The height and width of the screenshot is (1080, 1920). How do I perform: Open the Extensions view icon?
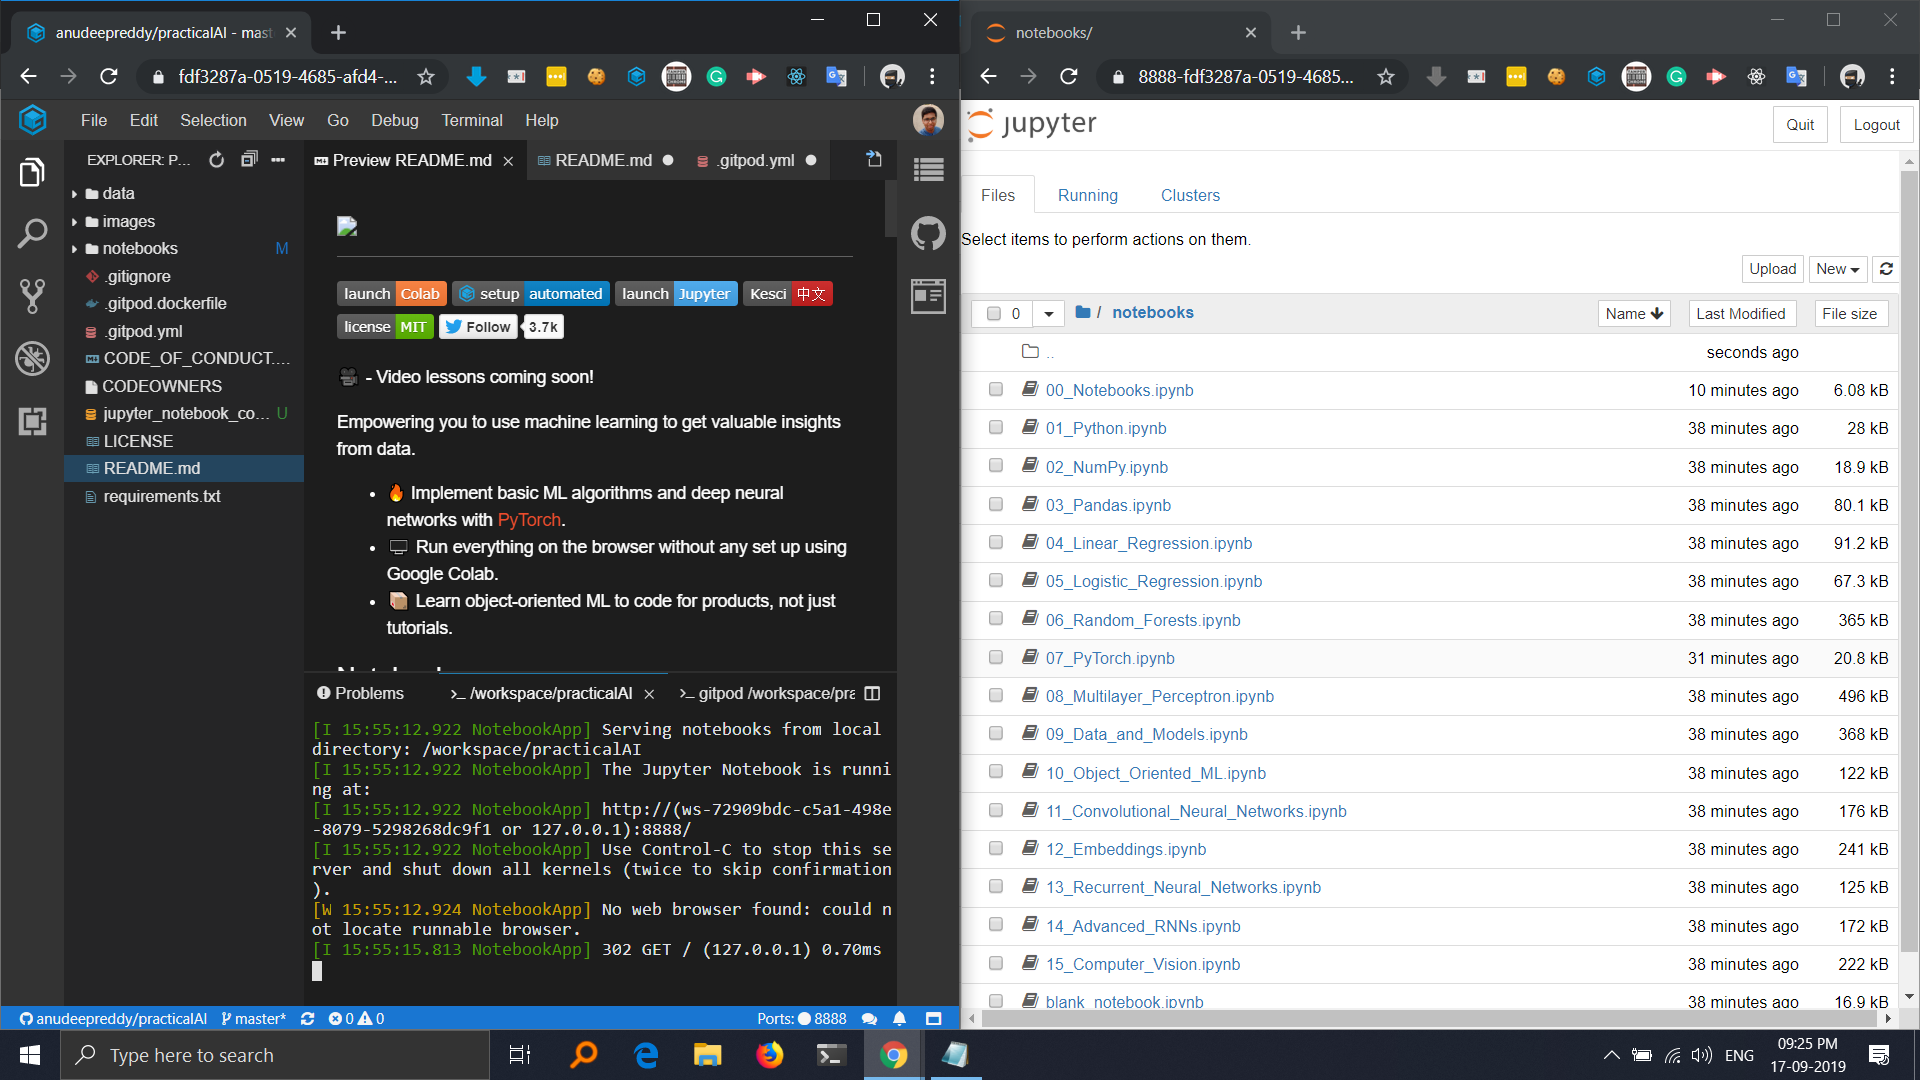coord(32,421)
